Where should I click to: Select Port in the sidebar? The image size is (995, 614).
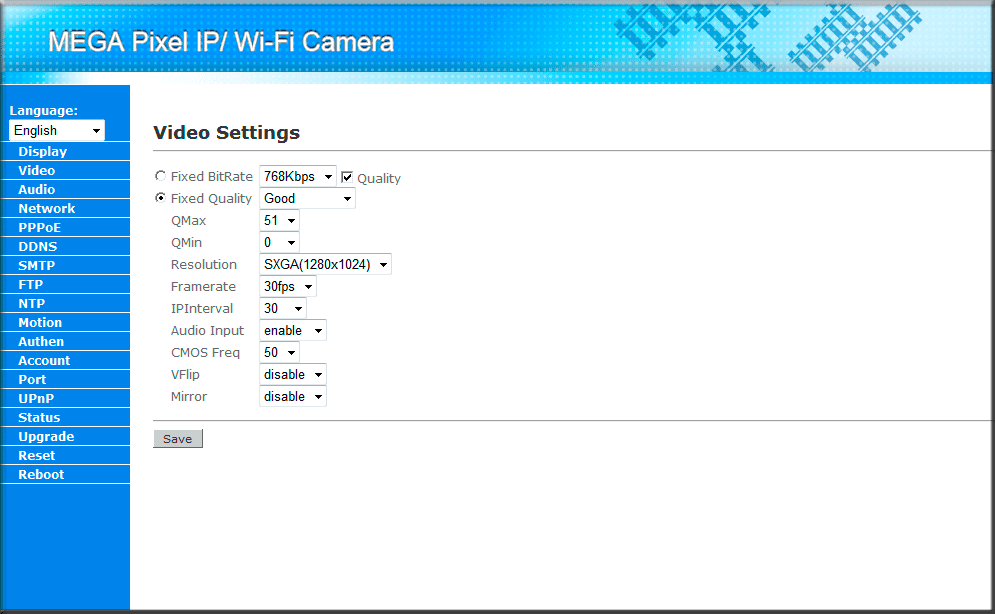(65, 379)
